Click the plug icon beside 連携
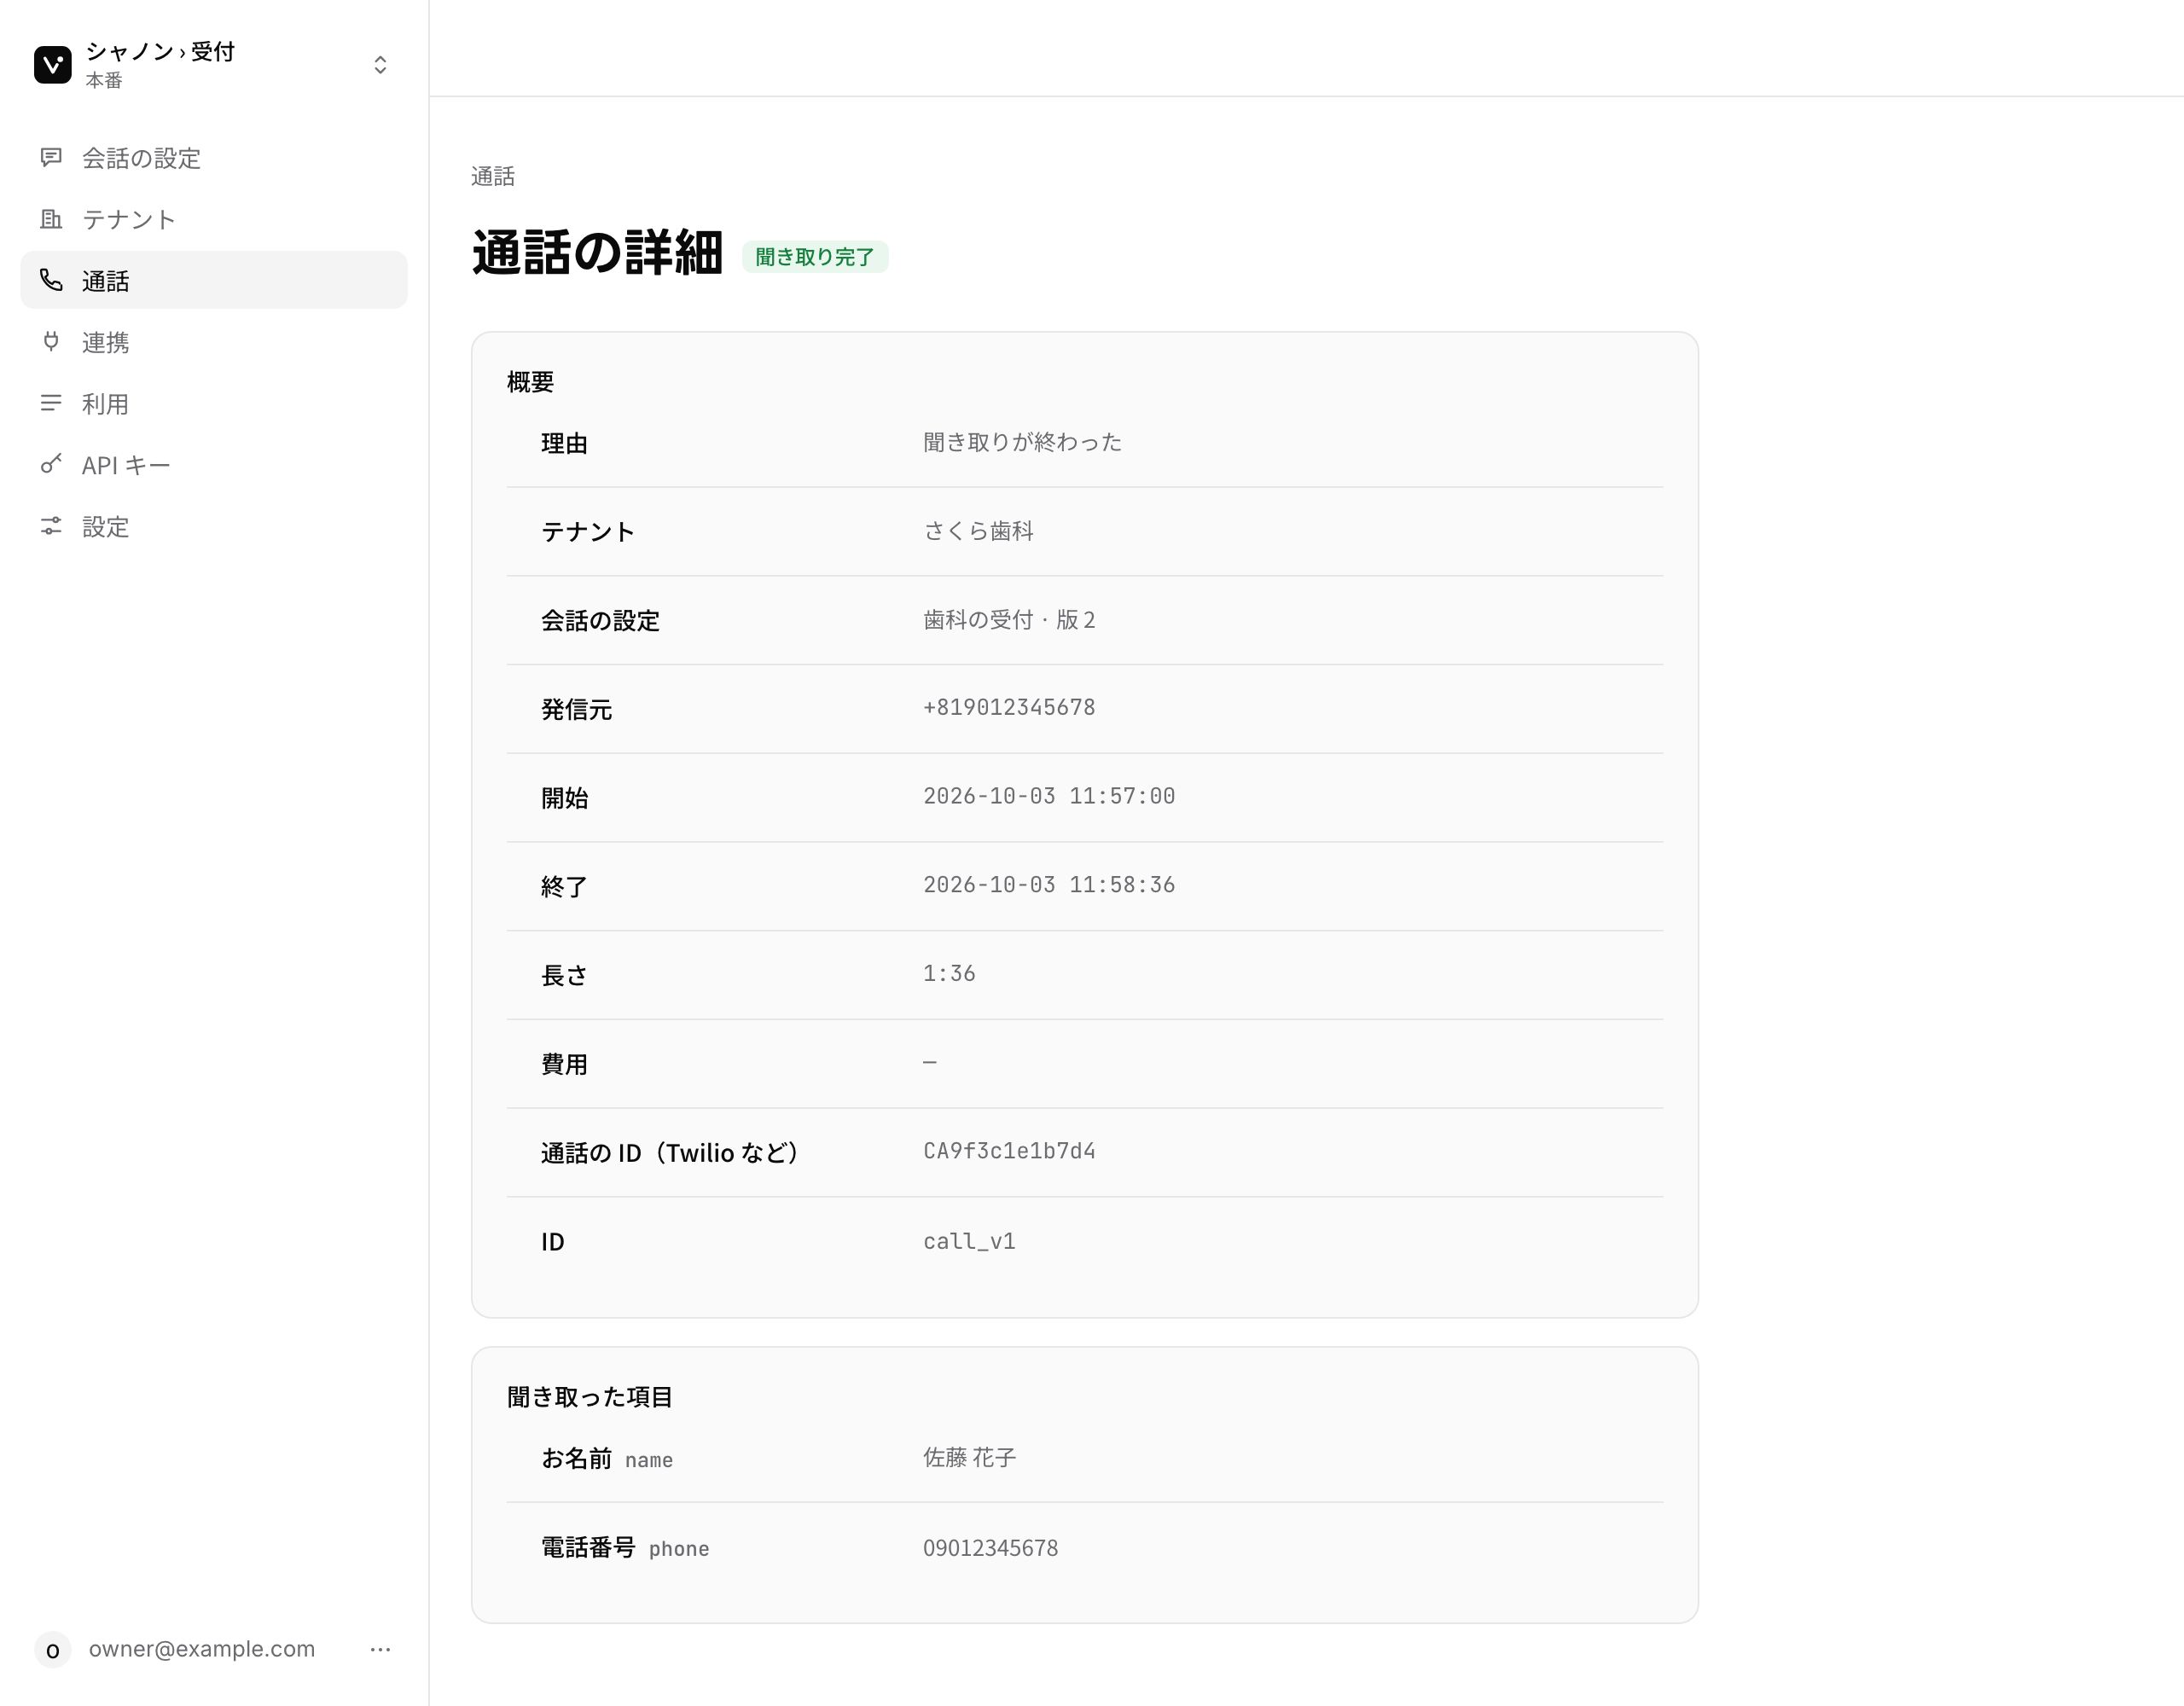 tap(51, 342)
